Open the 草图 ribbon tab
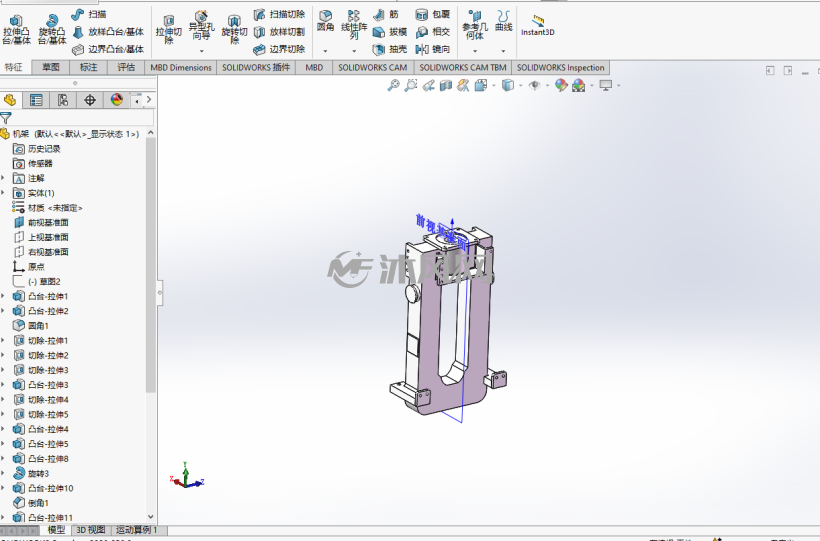The height and width of the screenshot is (541, 820). (x=51, y=67)
